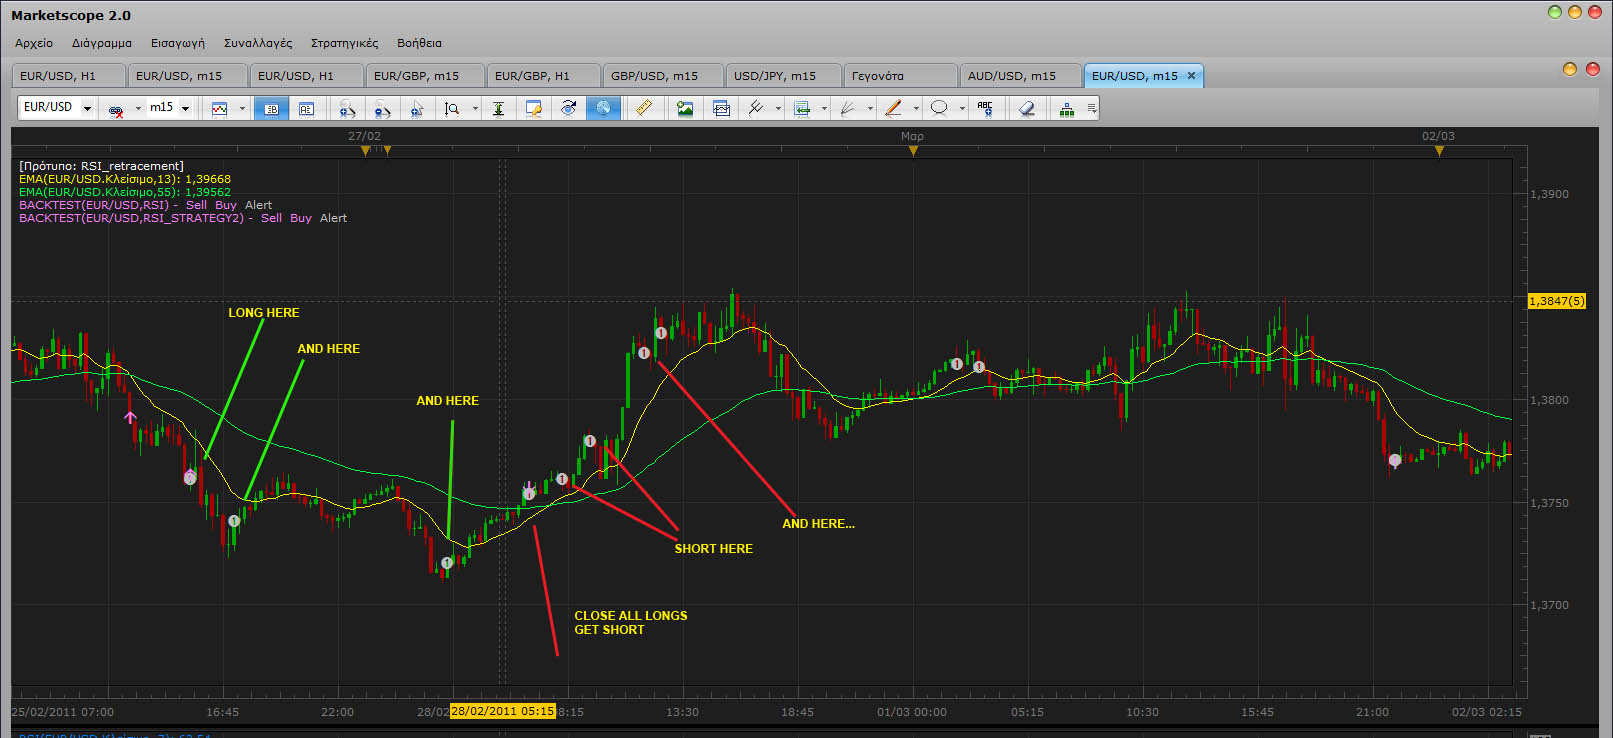Click the Πρότυπο: RSI_retracement template label
Image resolution: width=1613 pixels, height=738 pixels.
pyautogui.click(x=101, y=166)
